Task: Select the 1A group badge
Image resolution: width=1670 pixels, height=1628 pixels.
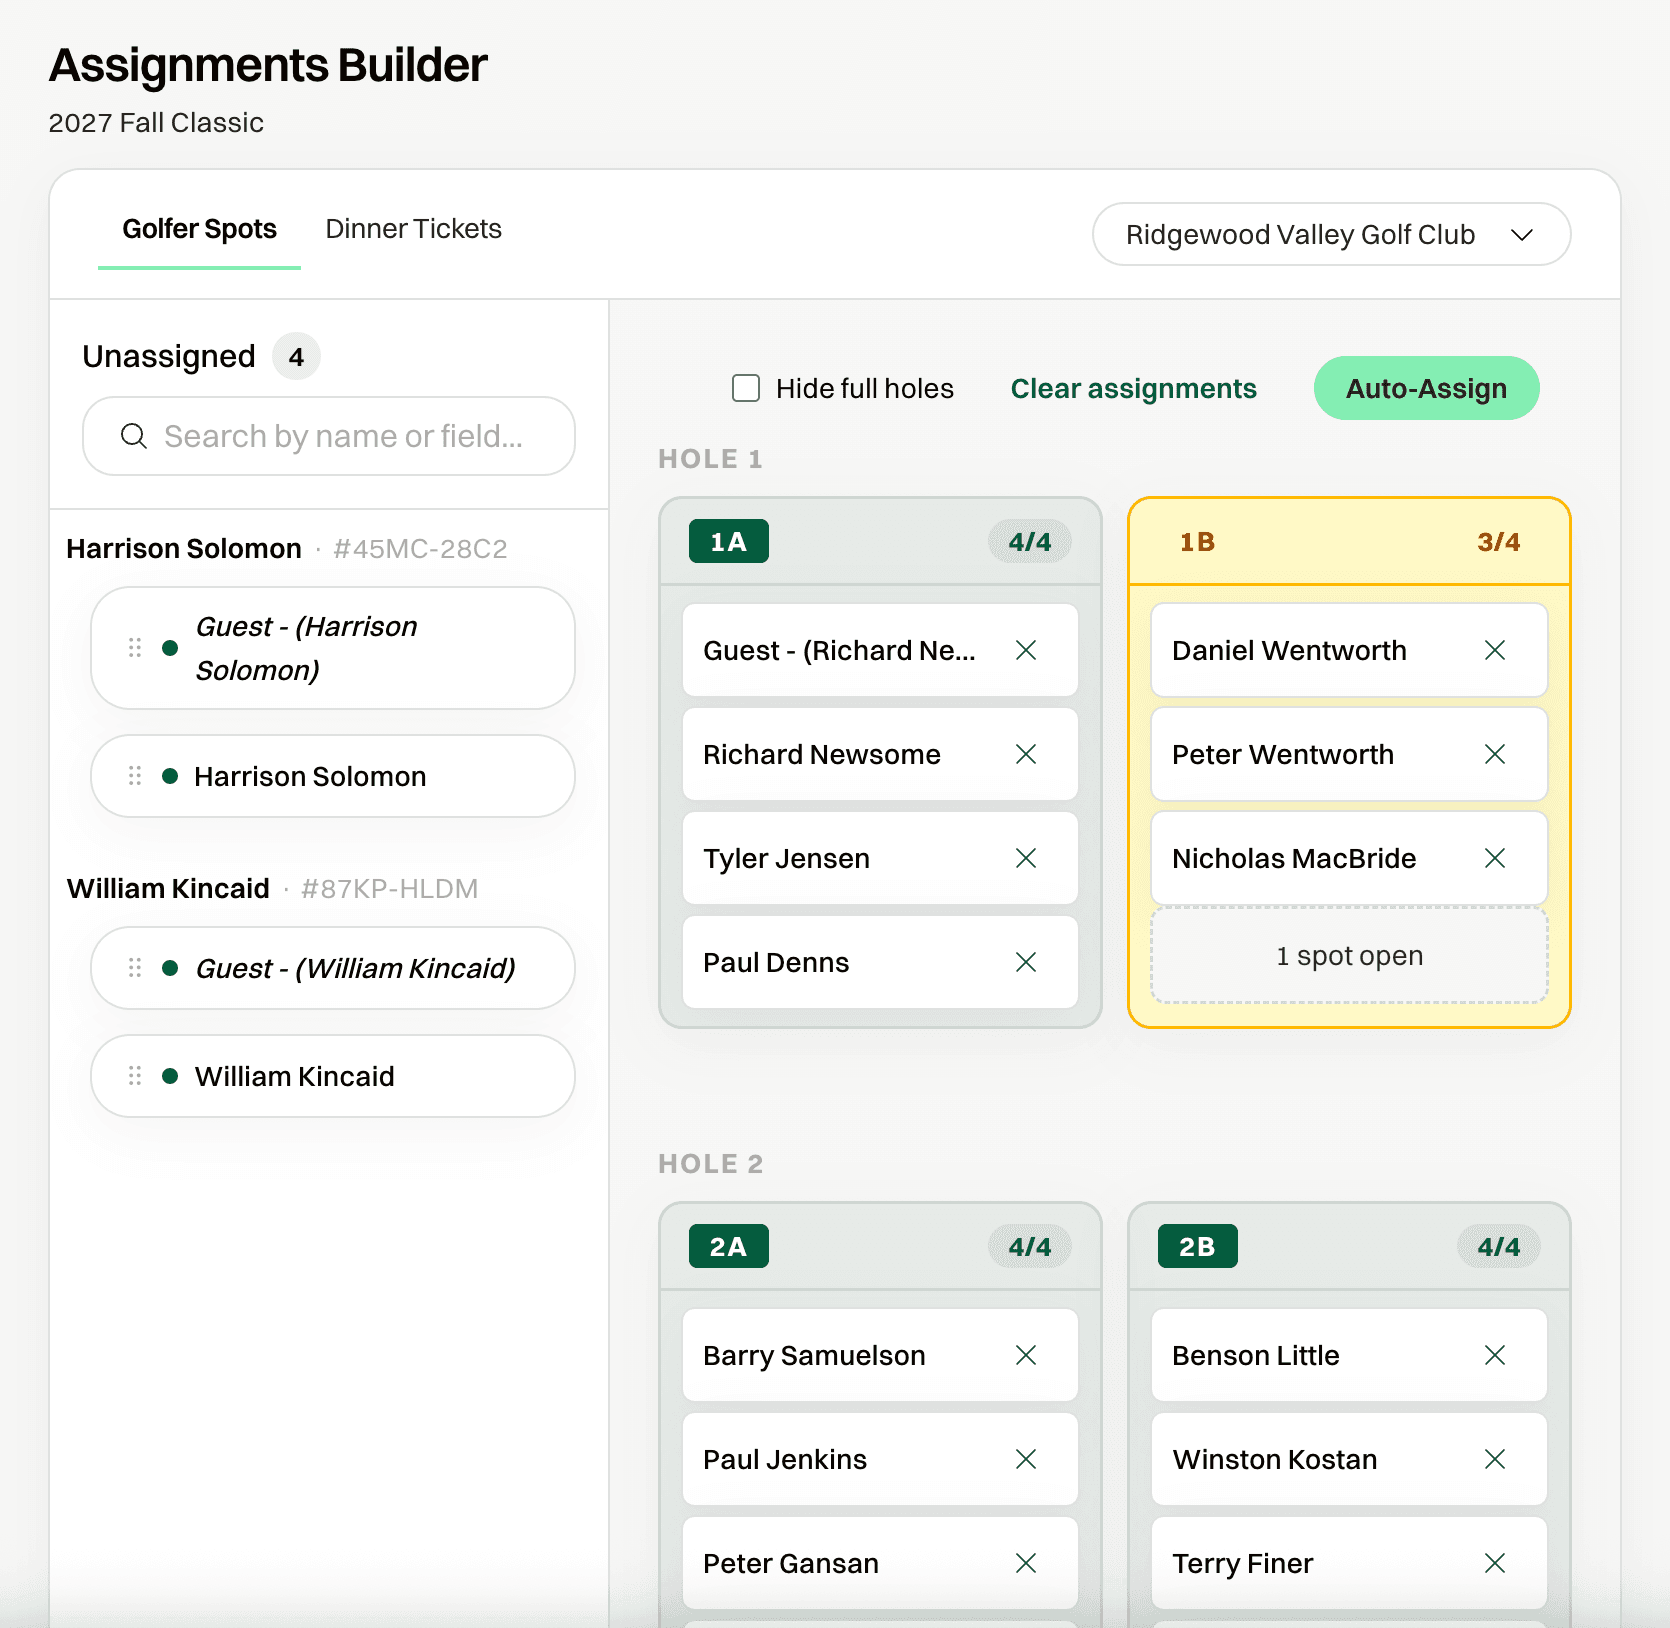Action: [x=728, y=542]
